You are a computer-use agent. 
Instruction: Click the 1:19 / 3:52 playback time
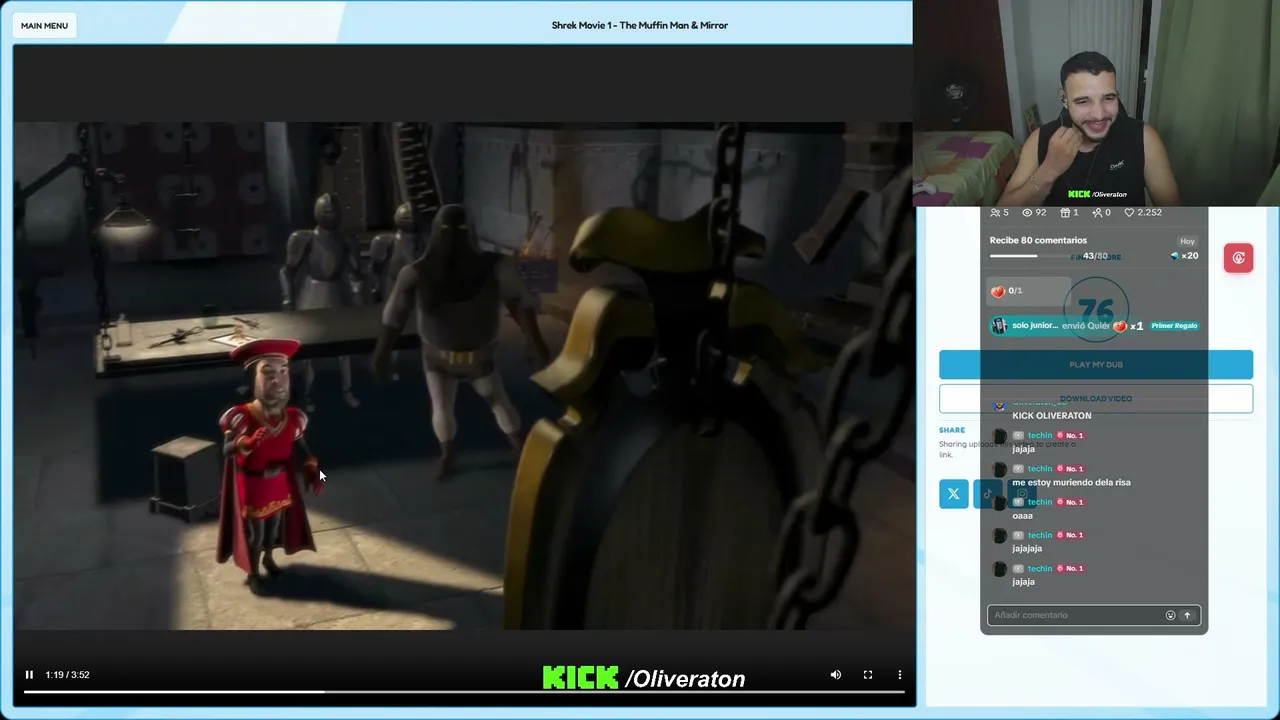point(67,675)
